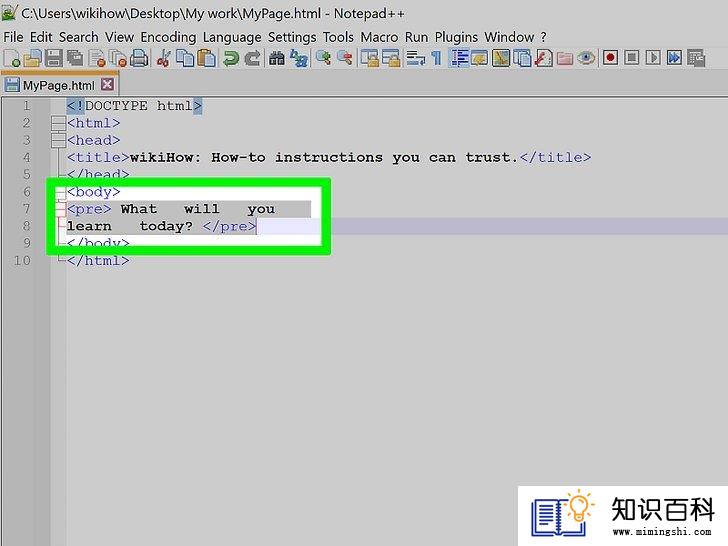Click the Document Map toolbar icon
Image resolution: width=728 pixels, height=546 pixels.
click(501, 58)
